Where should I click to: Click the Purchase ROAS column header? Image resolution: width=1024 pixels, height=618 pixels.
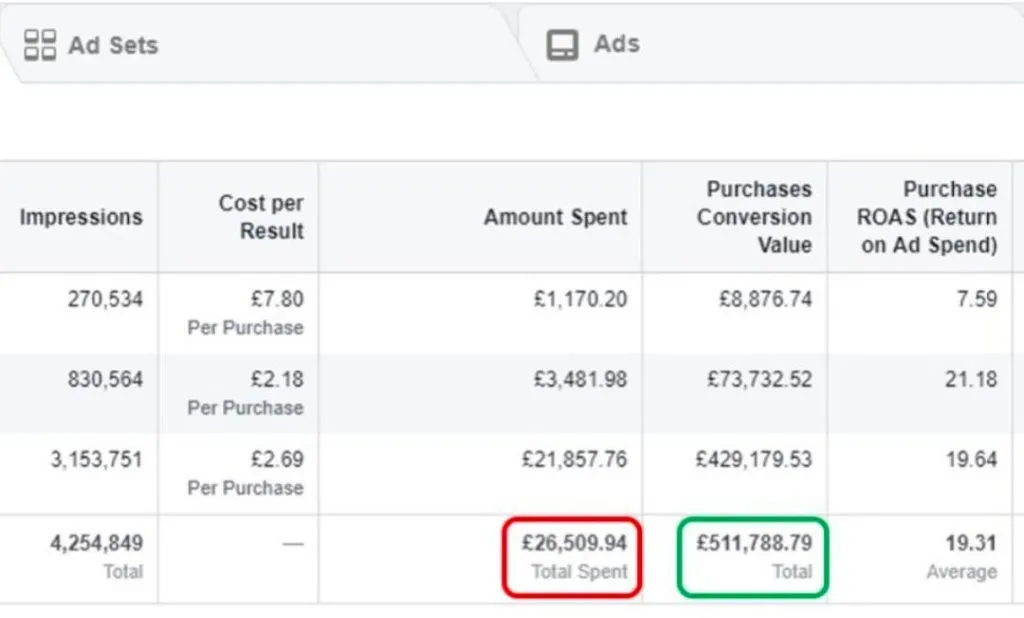click(927, 217)
